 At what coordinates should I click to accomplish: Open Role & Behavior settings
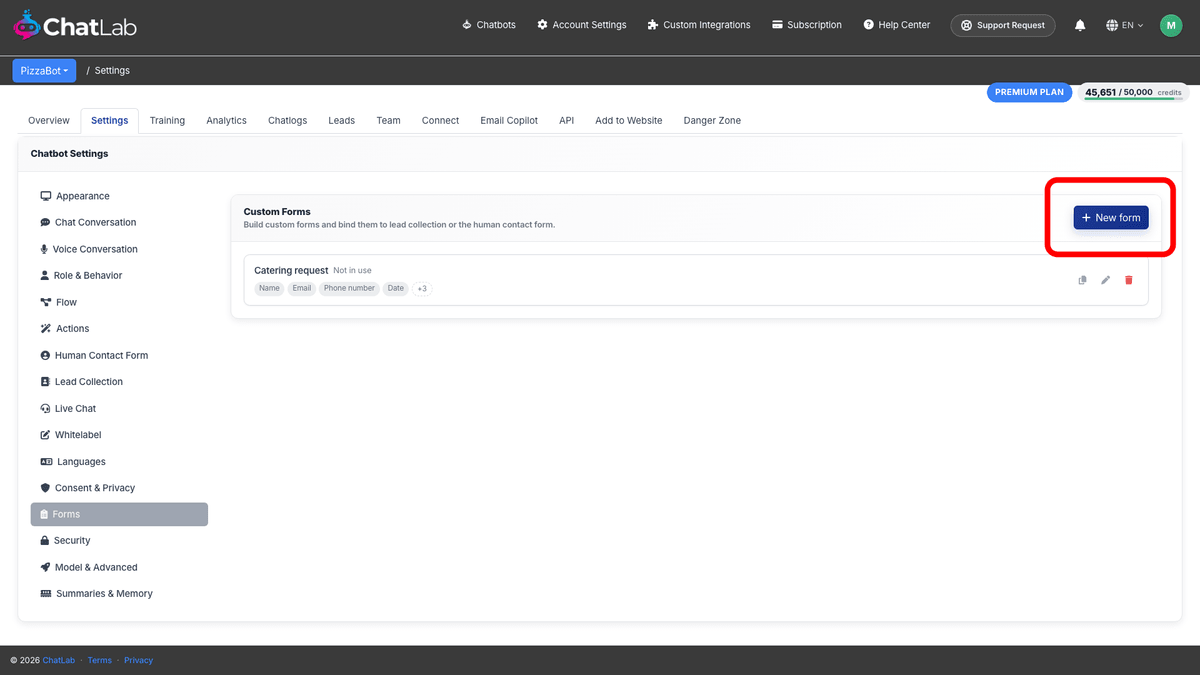119,275
